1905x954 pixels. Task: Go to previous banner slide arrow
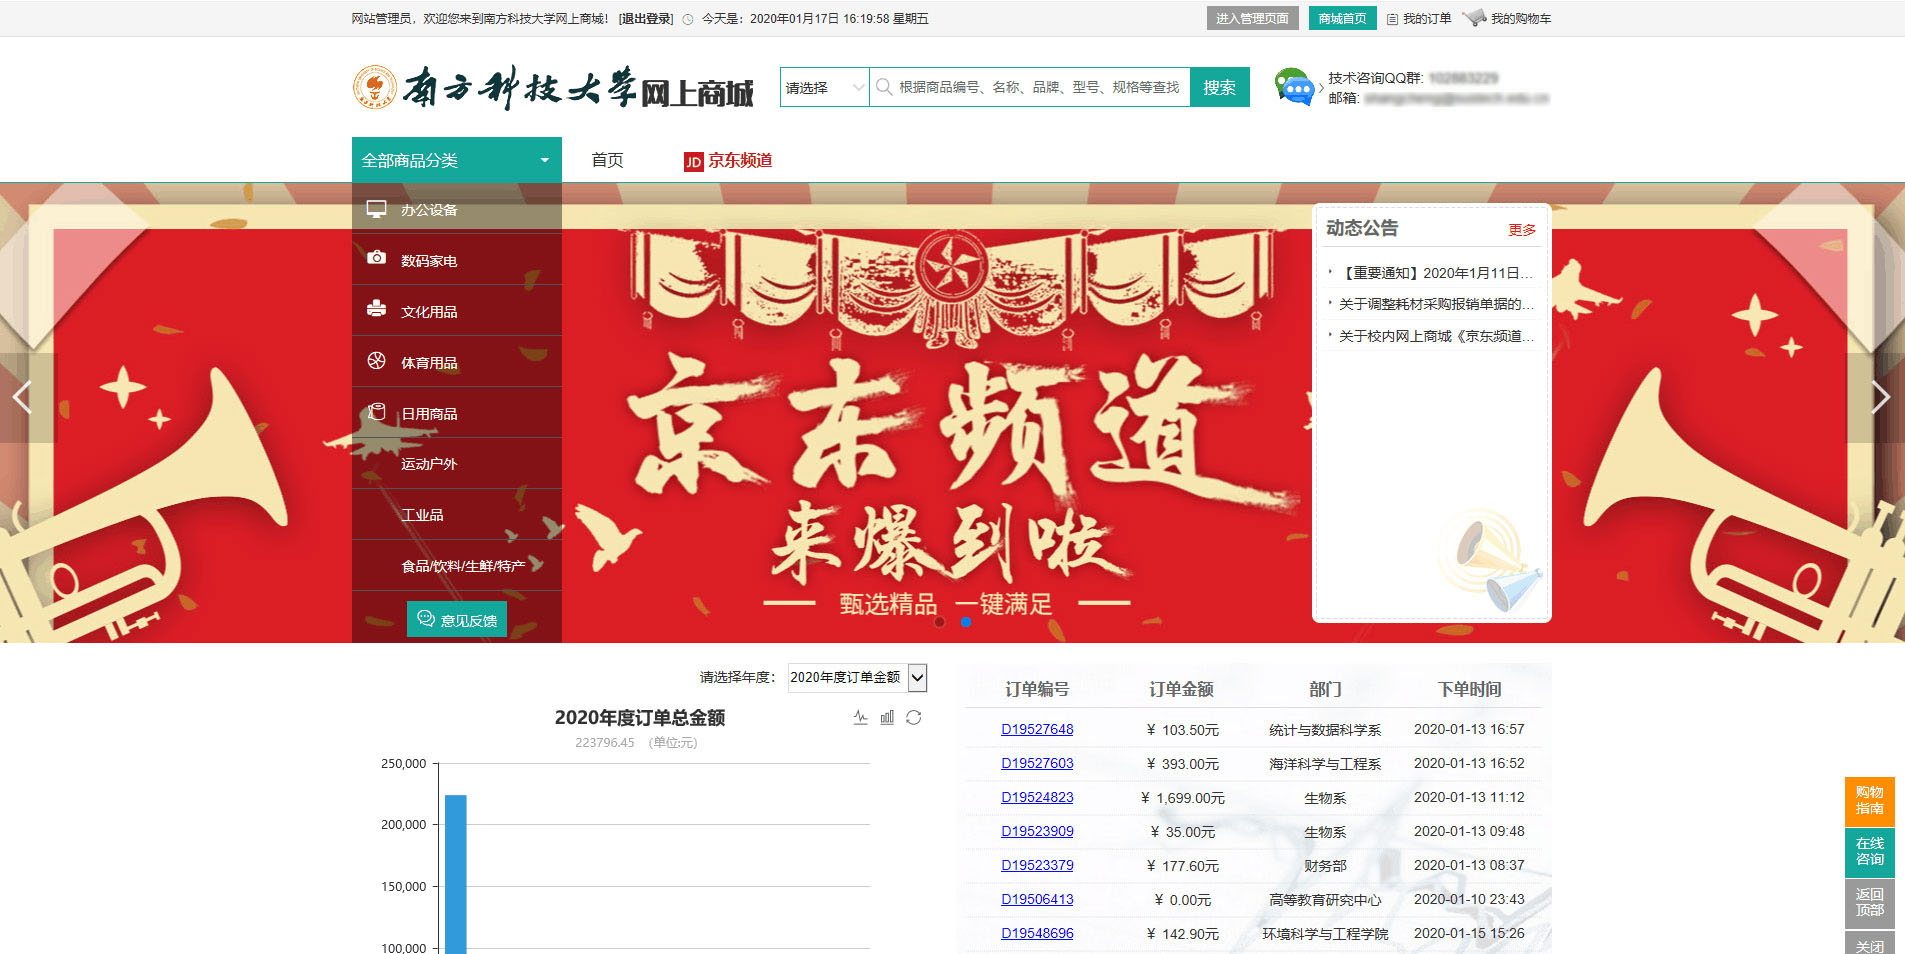point(24,397)
